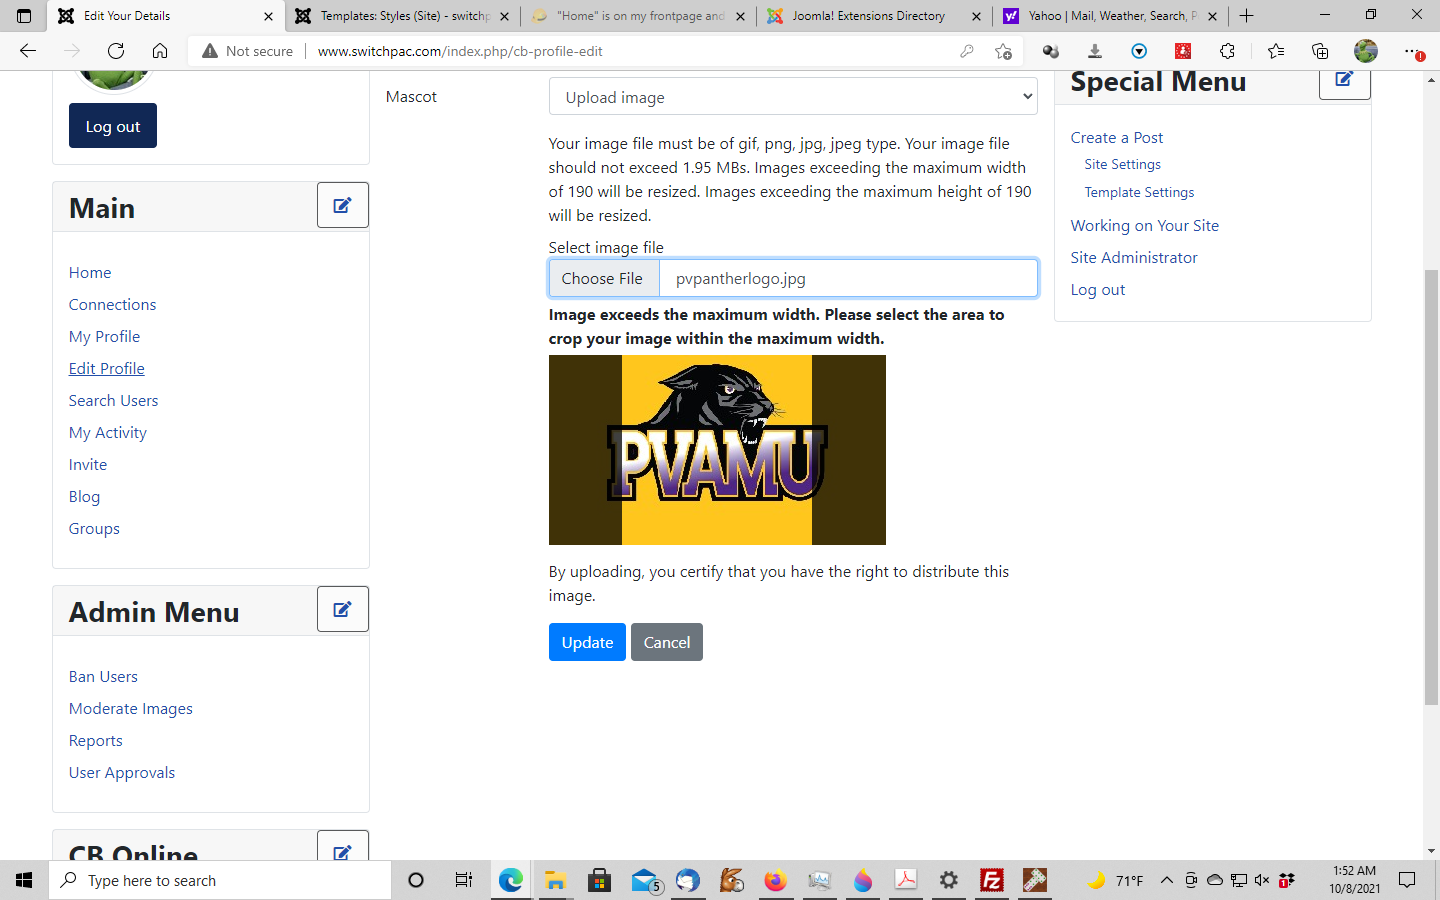The height and width of the screenshot is (900, 1440).
Task: Switch to the "Home" is on my frontpage tab
Action: [x=640, y=16]
